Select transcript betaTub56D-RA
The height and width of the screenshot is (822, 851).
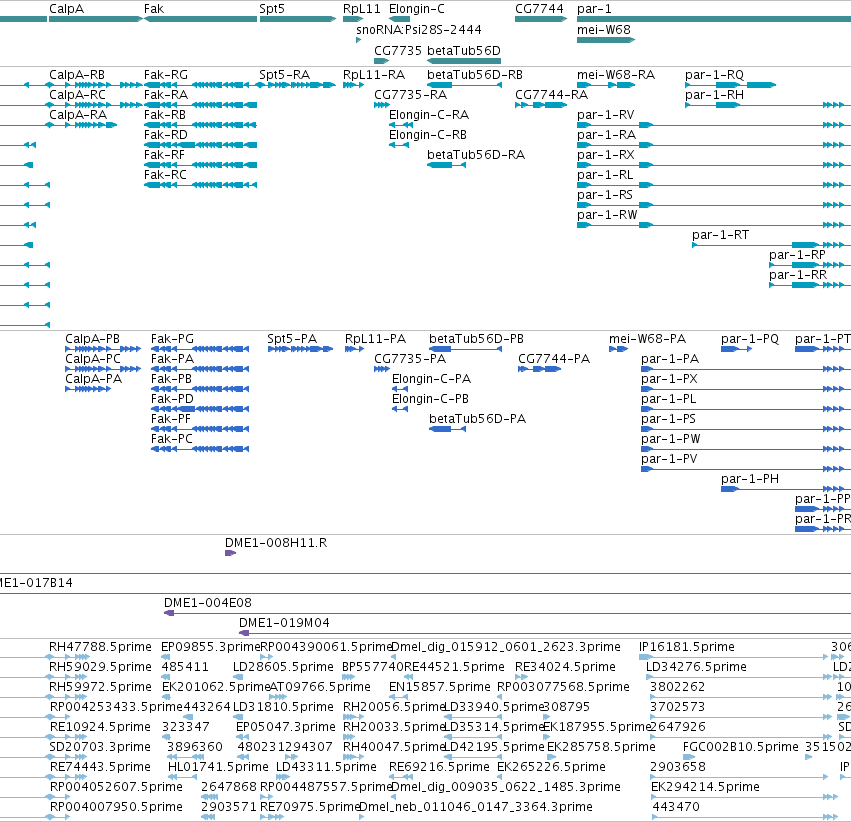(447, 165)
